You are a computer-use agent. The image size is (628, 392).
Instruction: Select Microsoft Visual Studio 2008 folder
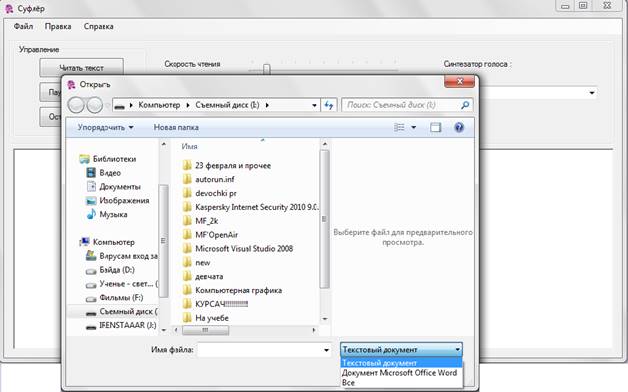238,249
